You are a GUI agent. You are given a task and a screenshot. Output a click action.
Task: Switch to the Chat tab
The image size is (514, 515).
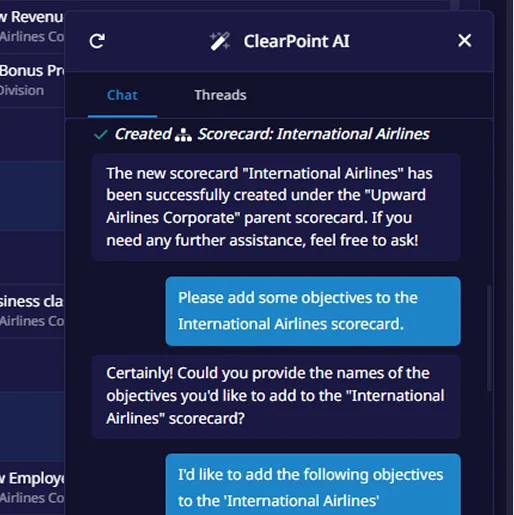point(122,95)
